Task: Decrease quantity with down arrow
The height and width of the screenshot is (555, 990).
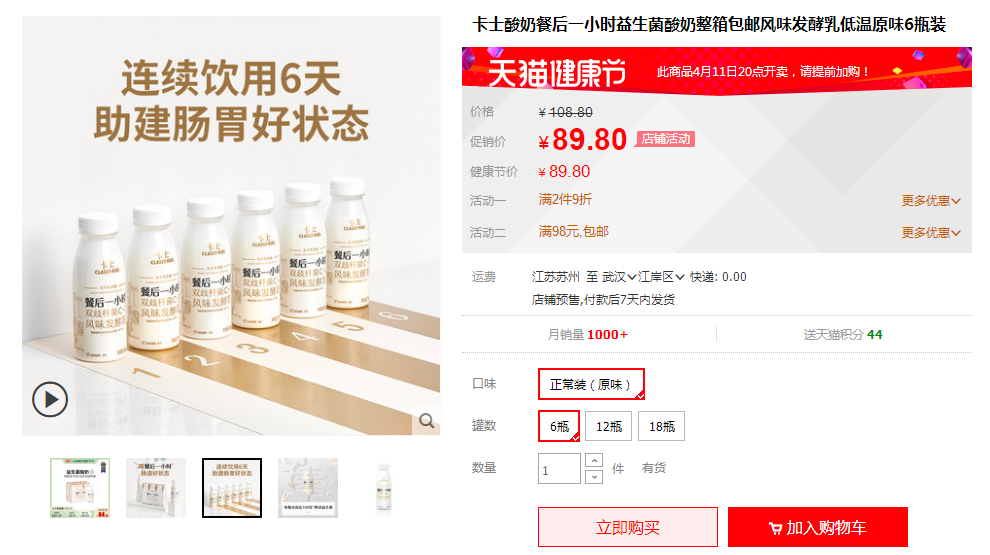Action: [593, 477]
